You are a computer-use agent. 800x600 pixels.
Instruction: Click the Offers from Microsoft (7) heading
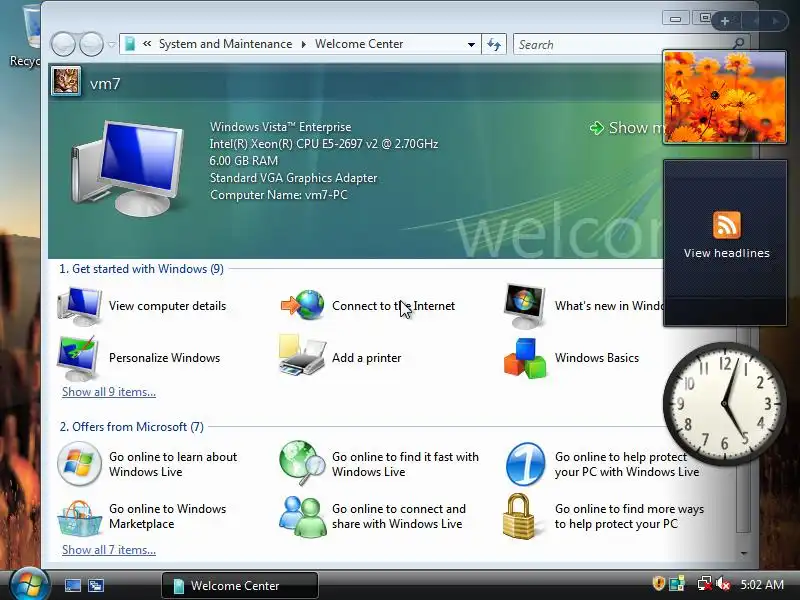[x=132, y=427]
